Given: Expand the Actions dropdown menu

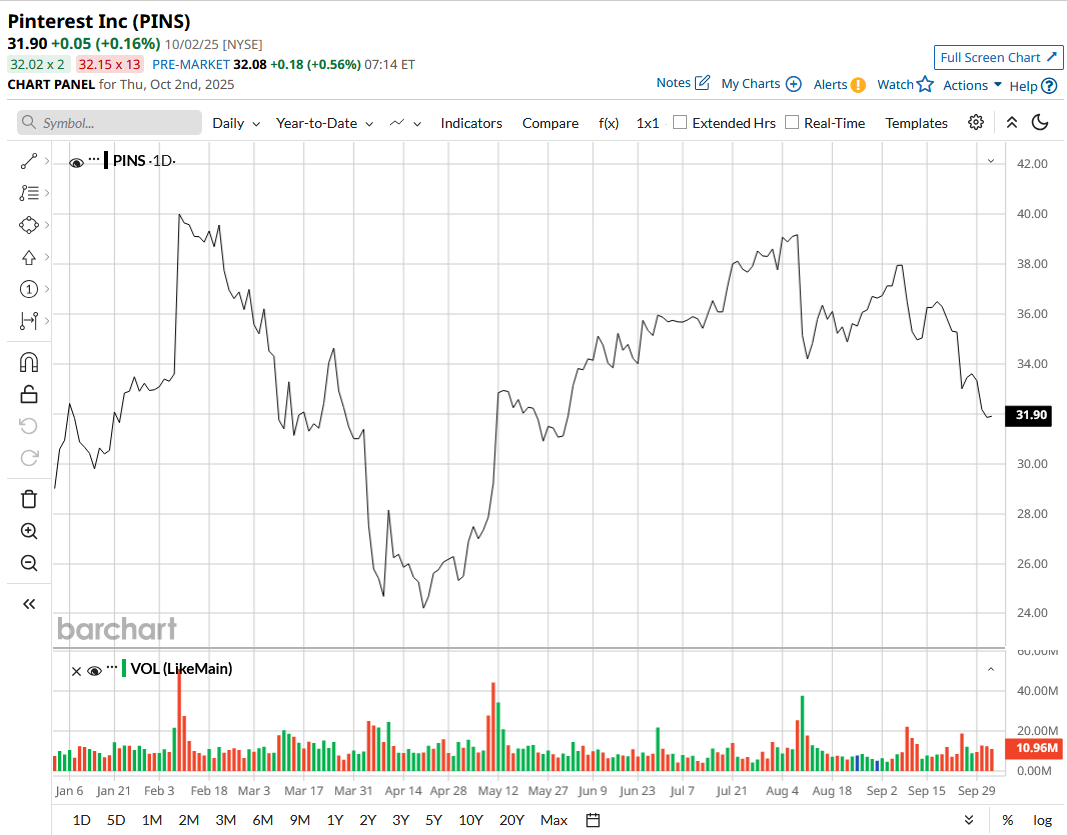Looking at the screenshot, I should pyautogui.click(x=972, y=85).
